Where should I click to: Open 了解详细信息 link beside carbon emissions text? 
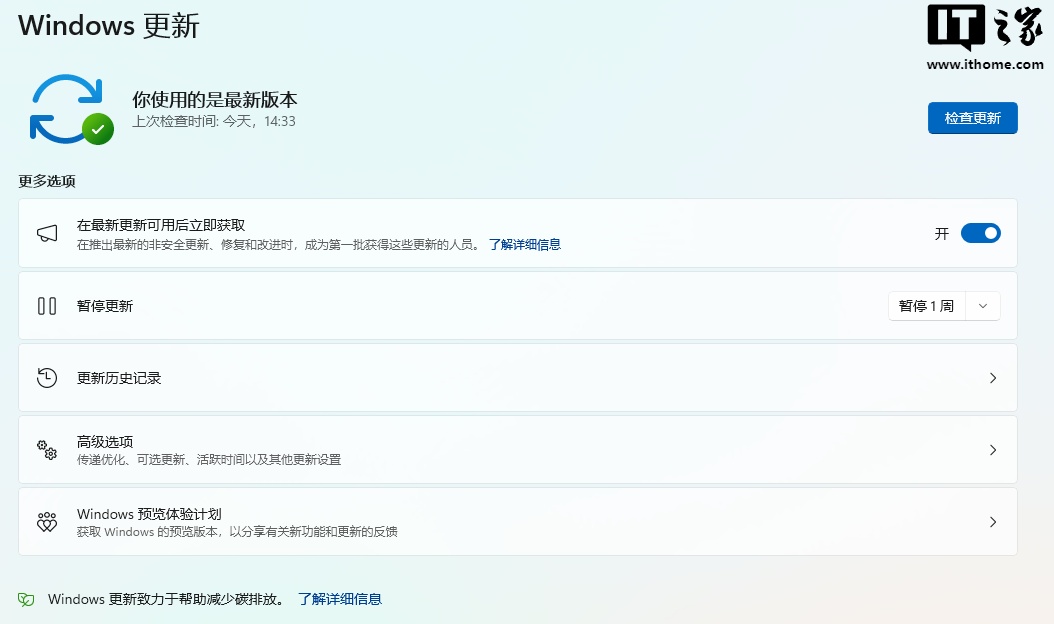[x=340, y=599]
